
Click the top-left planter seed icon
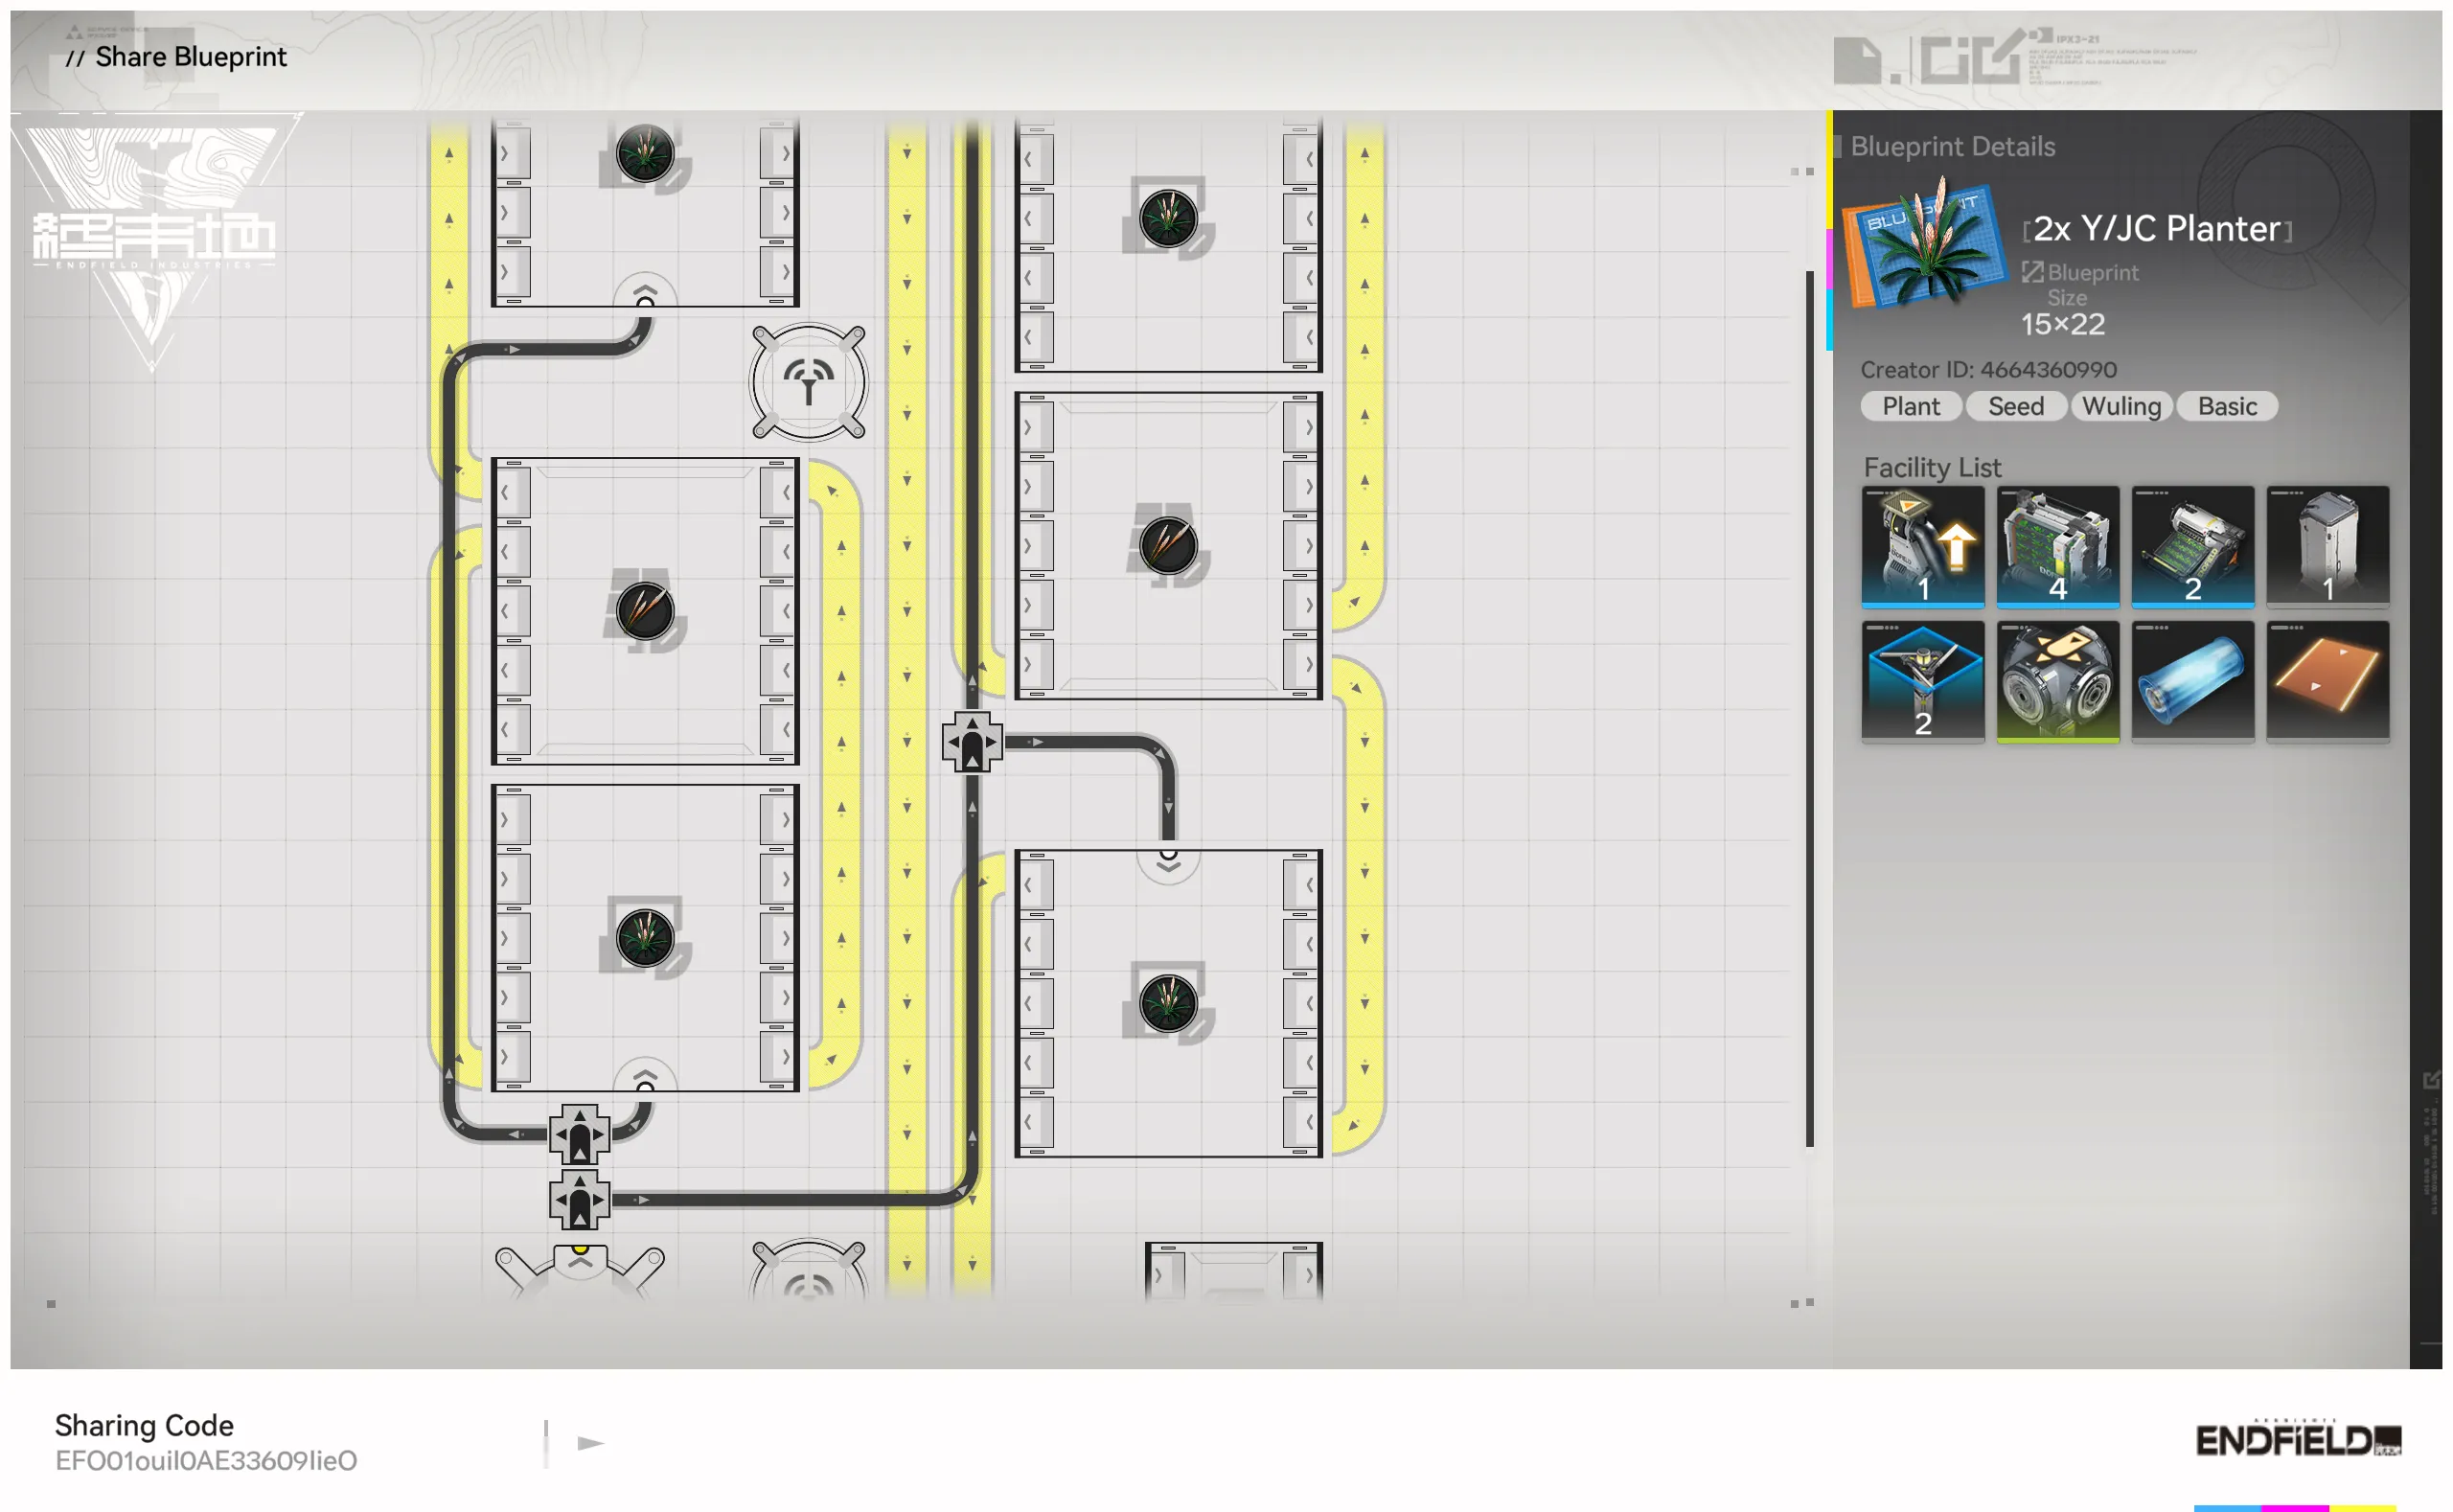[645, 153]
